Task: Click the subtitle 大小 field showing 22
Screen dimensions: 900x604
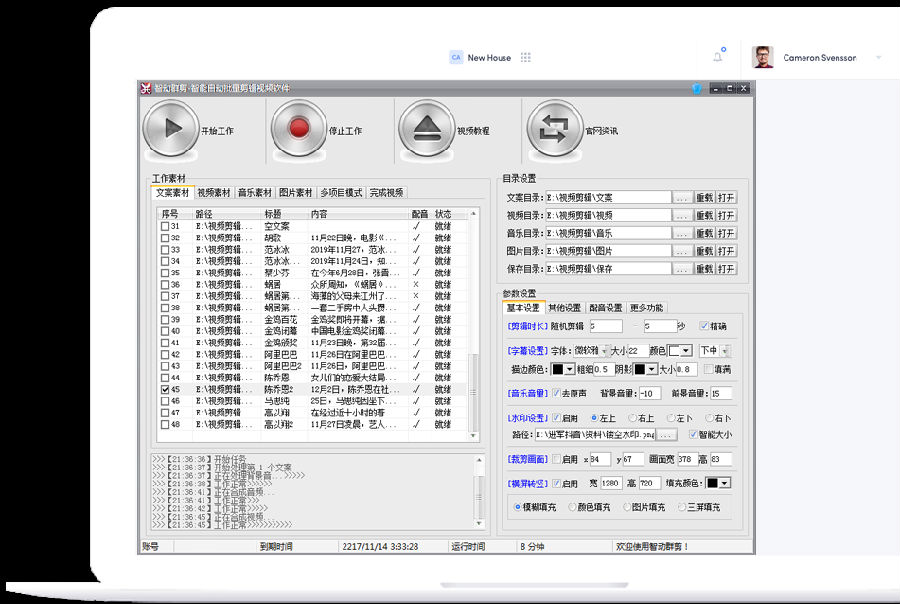Action: [637, 350]
